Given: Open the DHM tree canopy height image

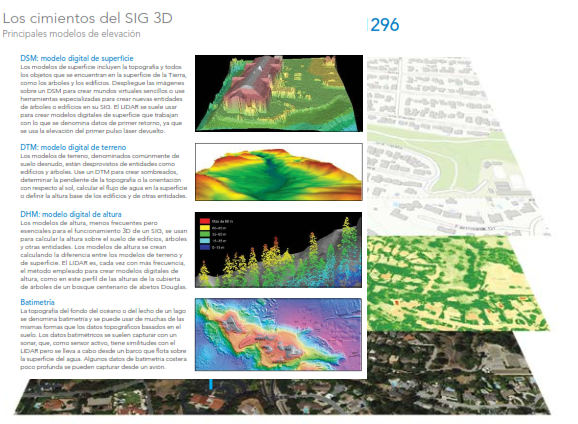Looking at the screenshot, I should coord(278,250).
